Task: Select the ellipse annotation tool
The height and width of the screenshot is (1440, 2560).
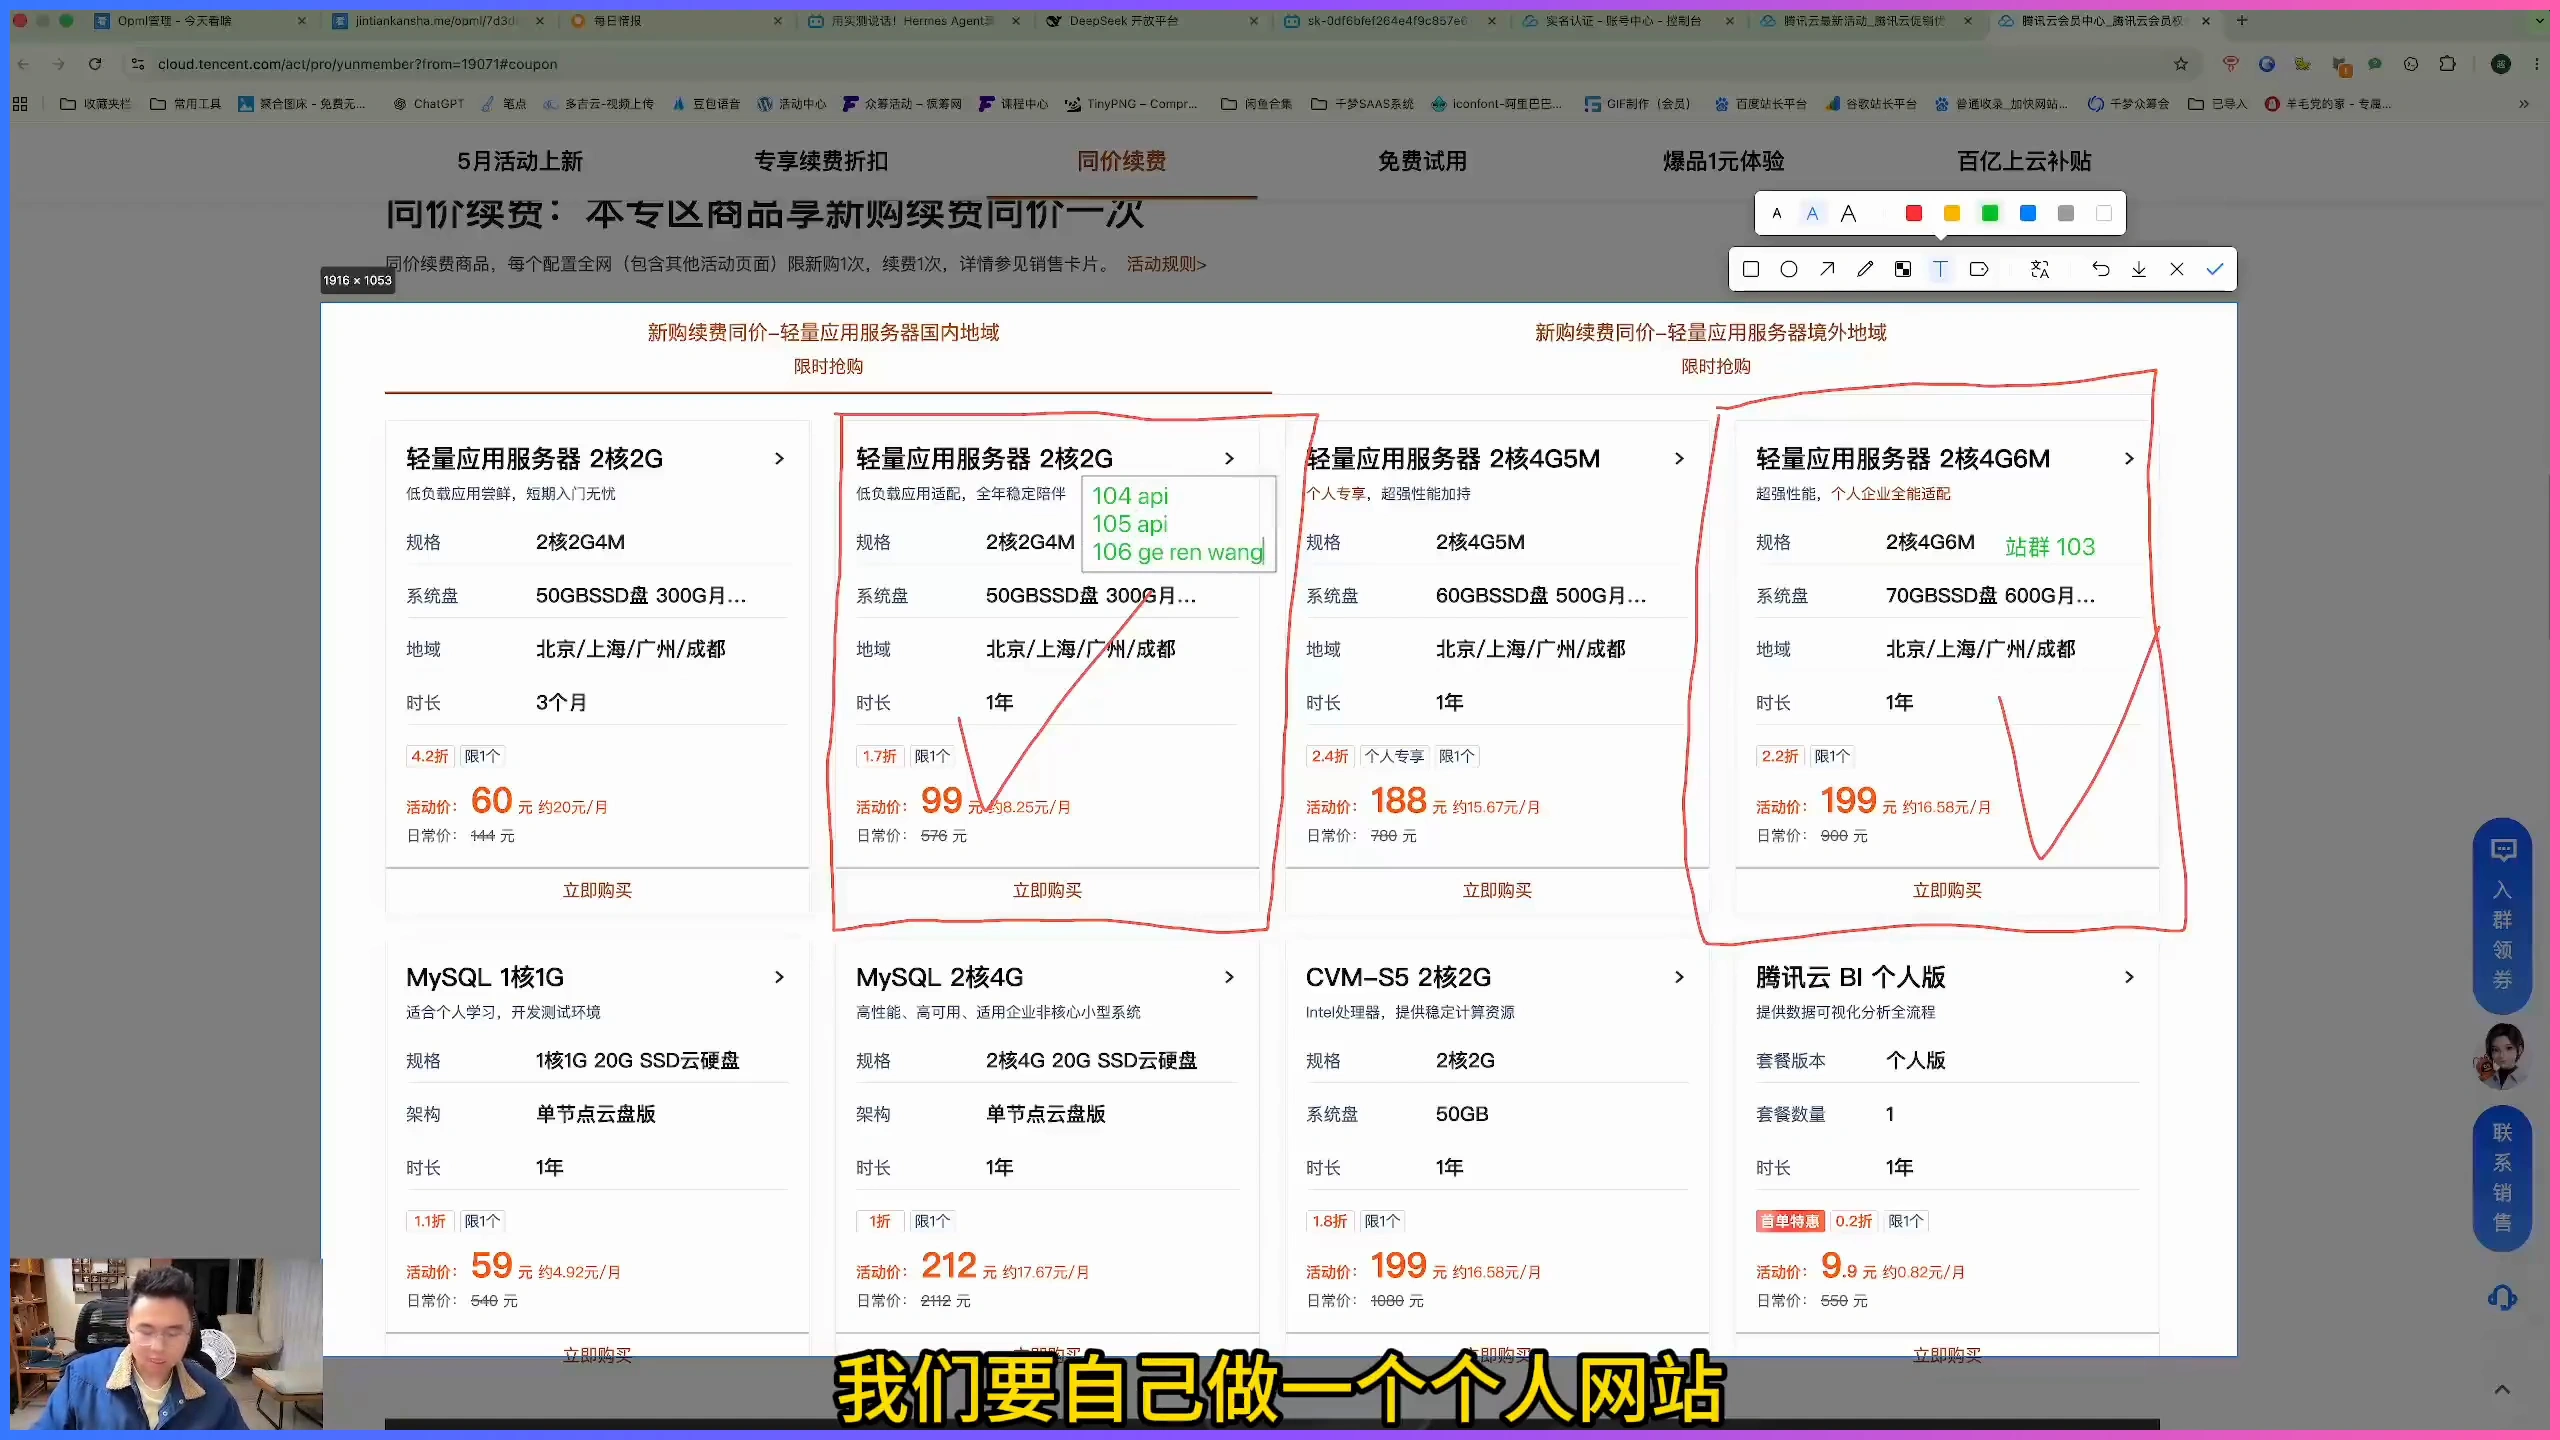Action: pos(1789,269)
